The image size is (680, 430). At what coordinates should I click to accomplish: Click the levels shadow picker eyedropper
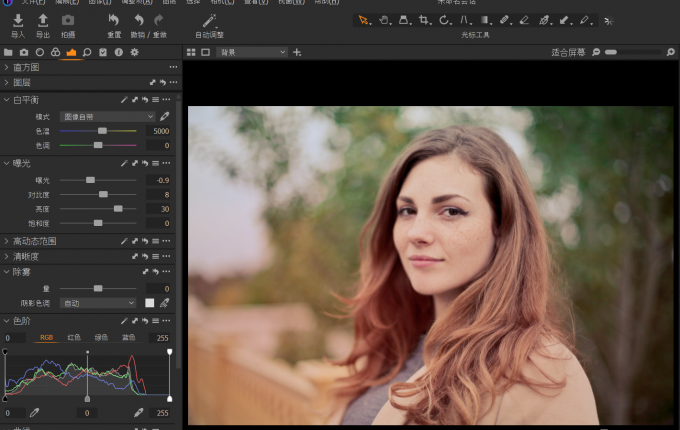(x=34, y=413)
